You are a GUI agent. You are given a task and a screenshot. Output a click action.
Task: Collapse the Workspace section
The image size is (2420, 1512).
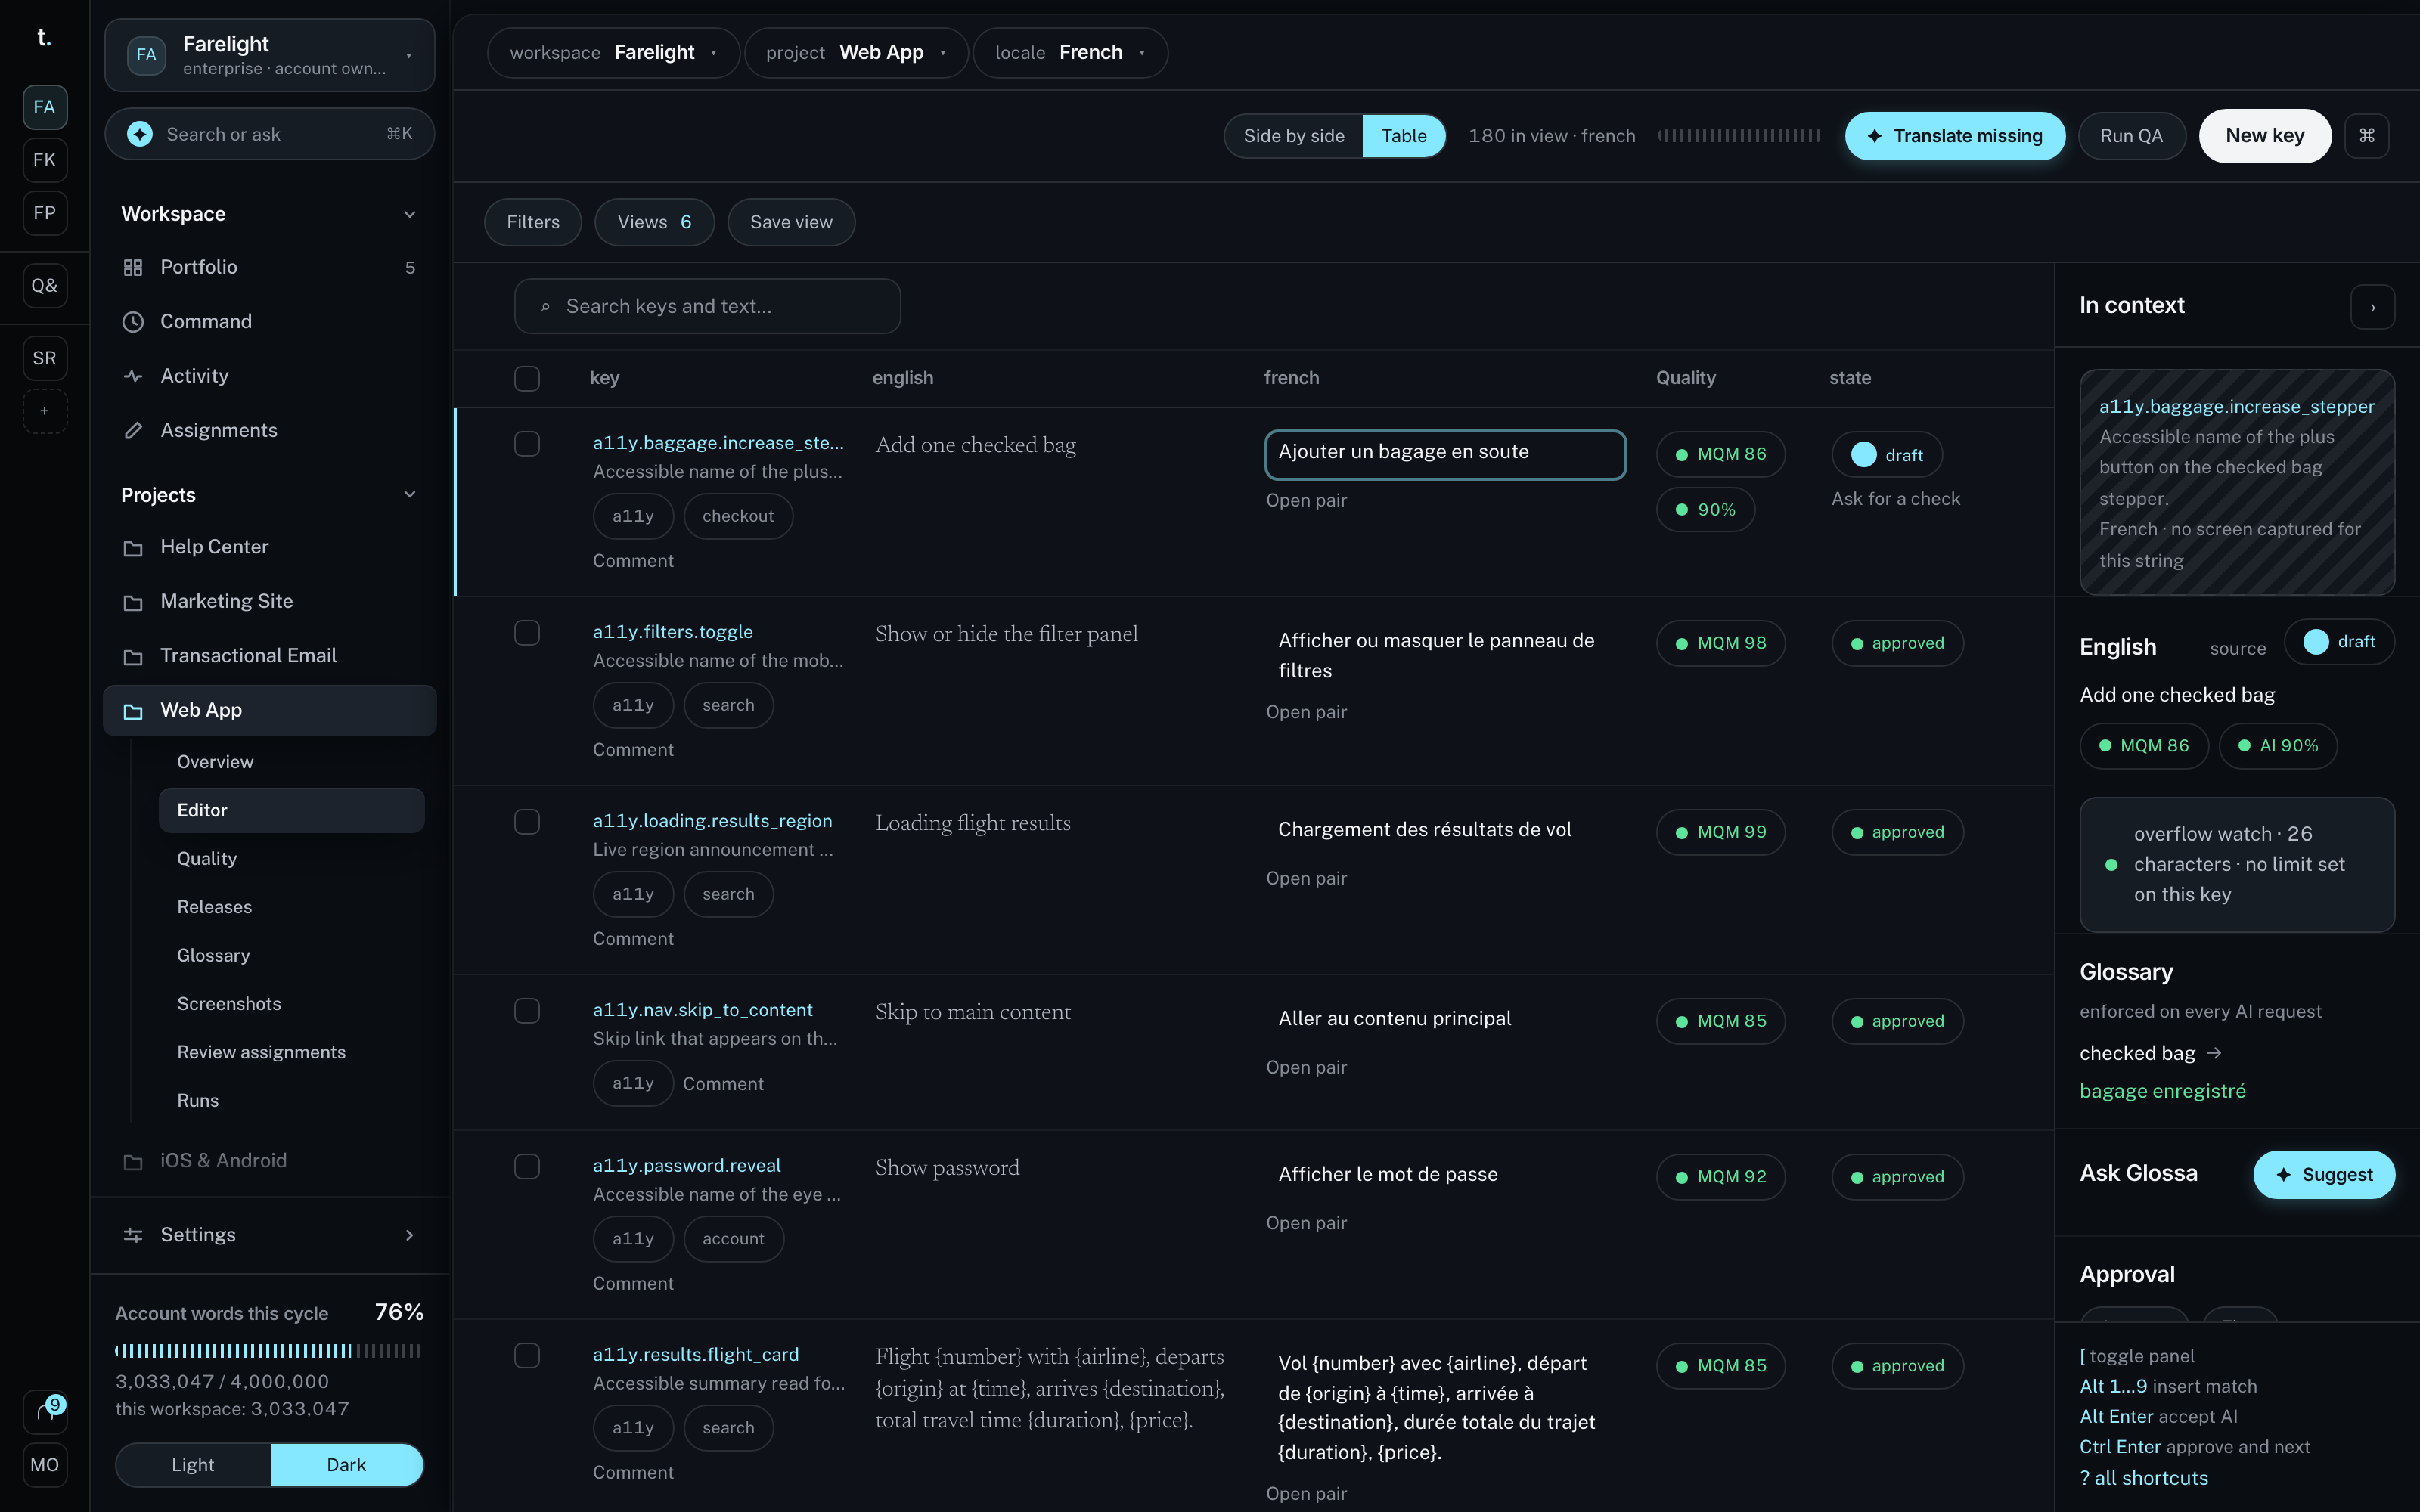pos(409,214)
